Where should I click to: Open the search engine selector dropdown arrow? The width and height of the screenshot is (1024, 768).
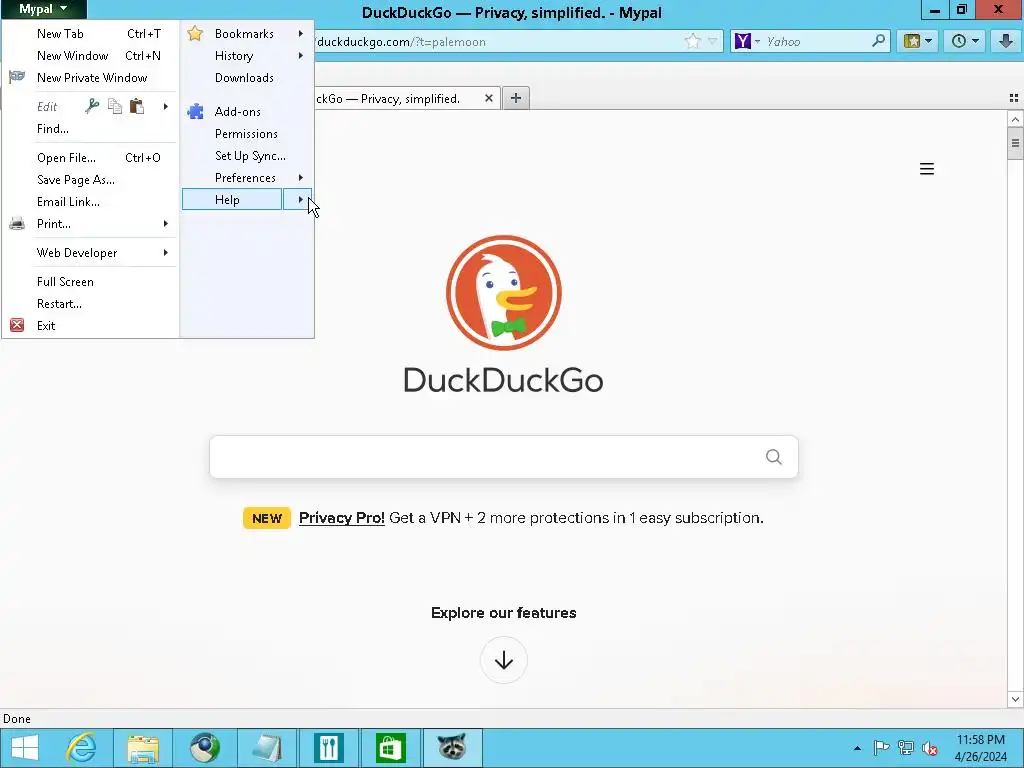758,42
